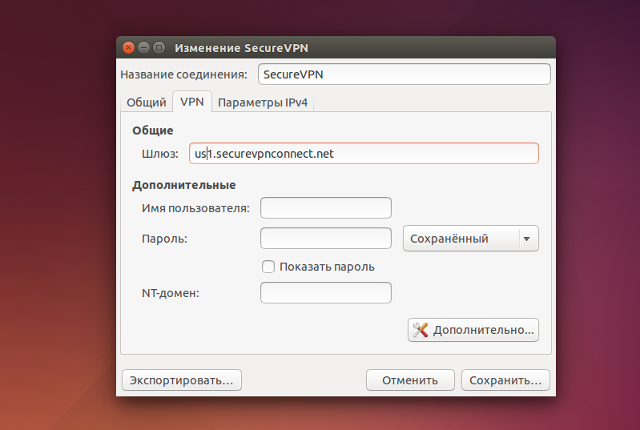Viewport: 640px width, 430px height.
Task: Click the Пароль label
Action: point(164,239)
